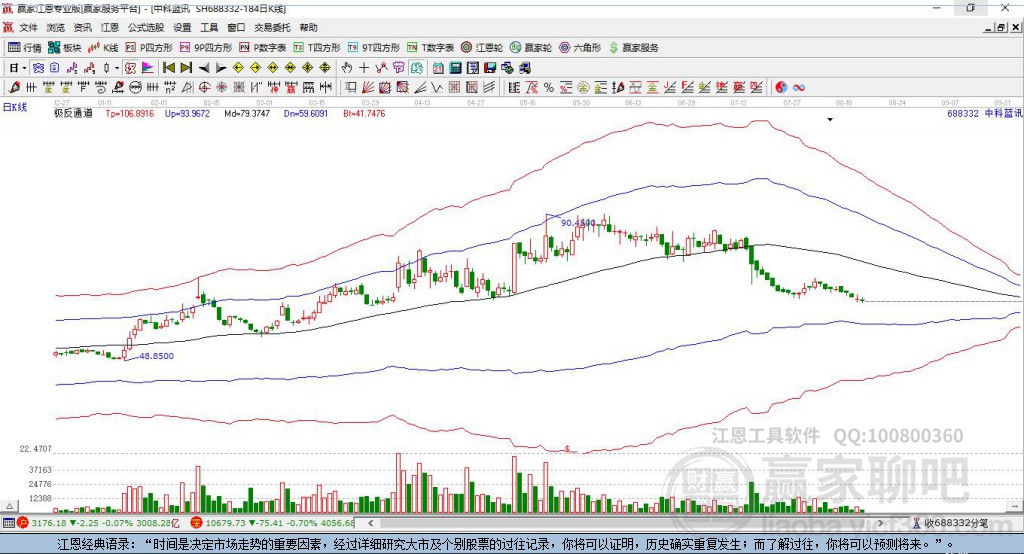
Task: Select the hand pan tool
Action: [x=347, y=68]
